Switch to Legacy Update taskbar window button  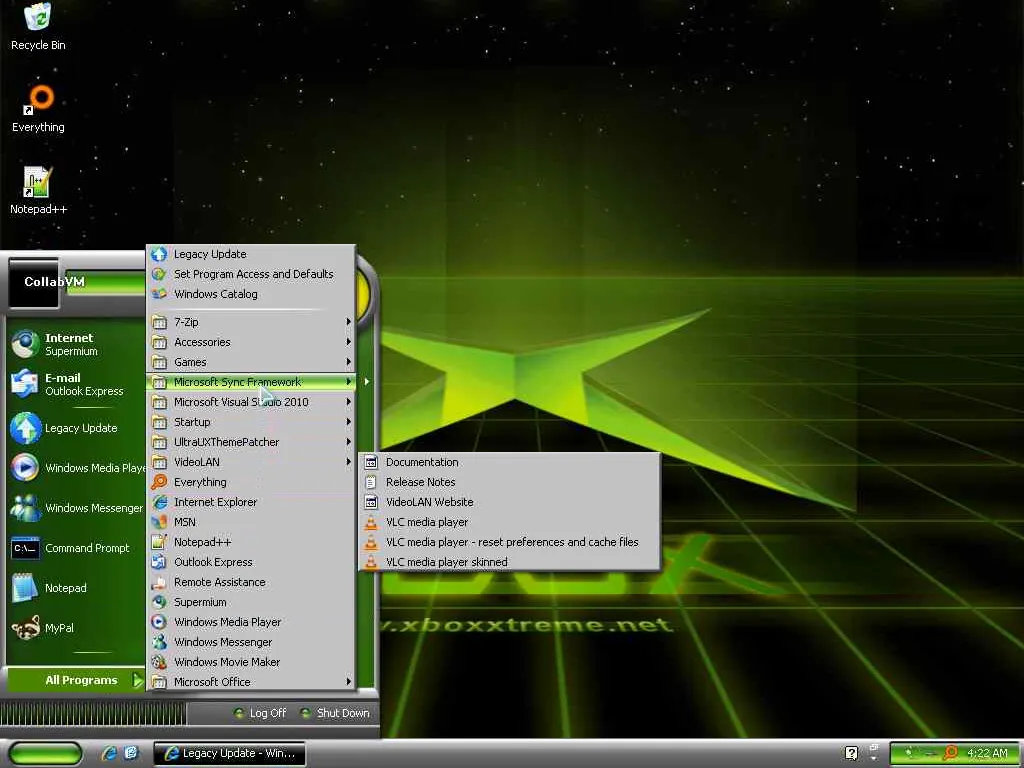(x=229, y=753)
